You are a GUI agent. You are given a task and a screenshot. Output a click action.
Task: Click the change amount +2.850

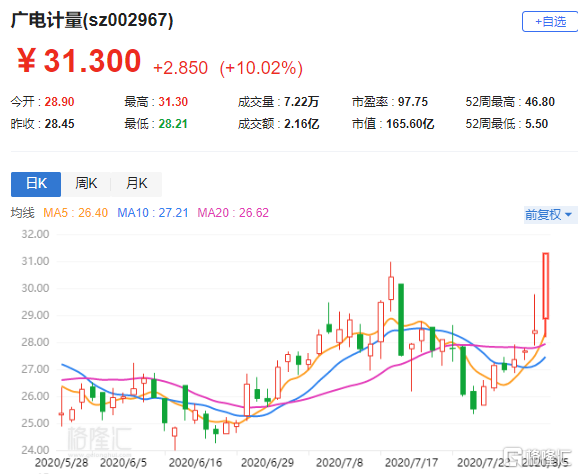181,68
